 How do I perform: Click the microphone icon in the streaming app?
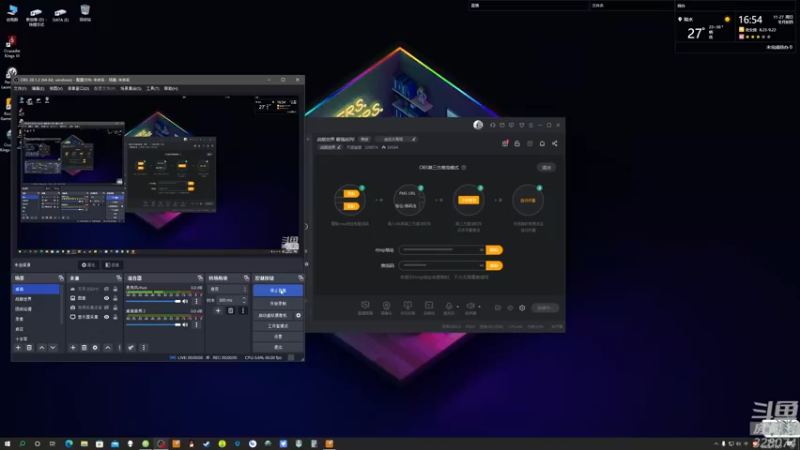[x=449, y=306]
